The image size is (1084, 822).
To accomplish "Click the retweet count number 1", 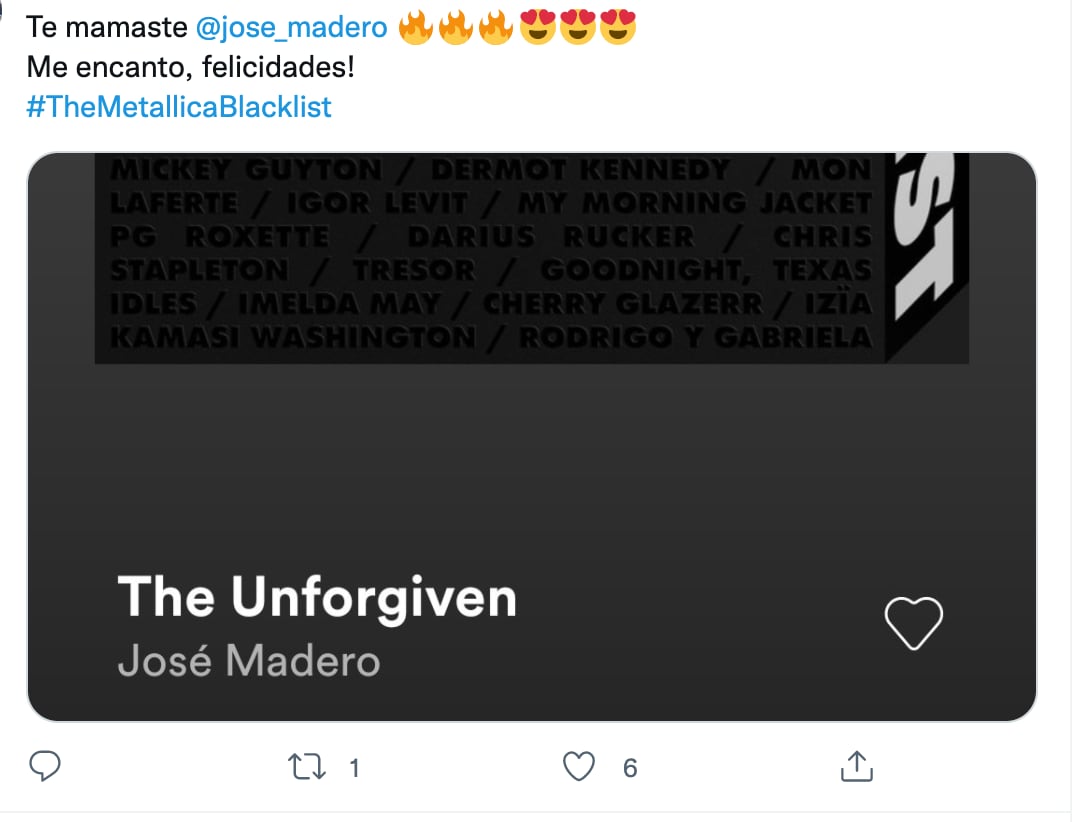I will click(354, 768).
